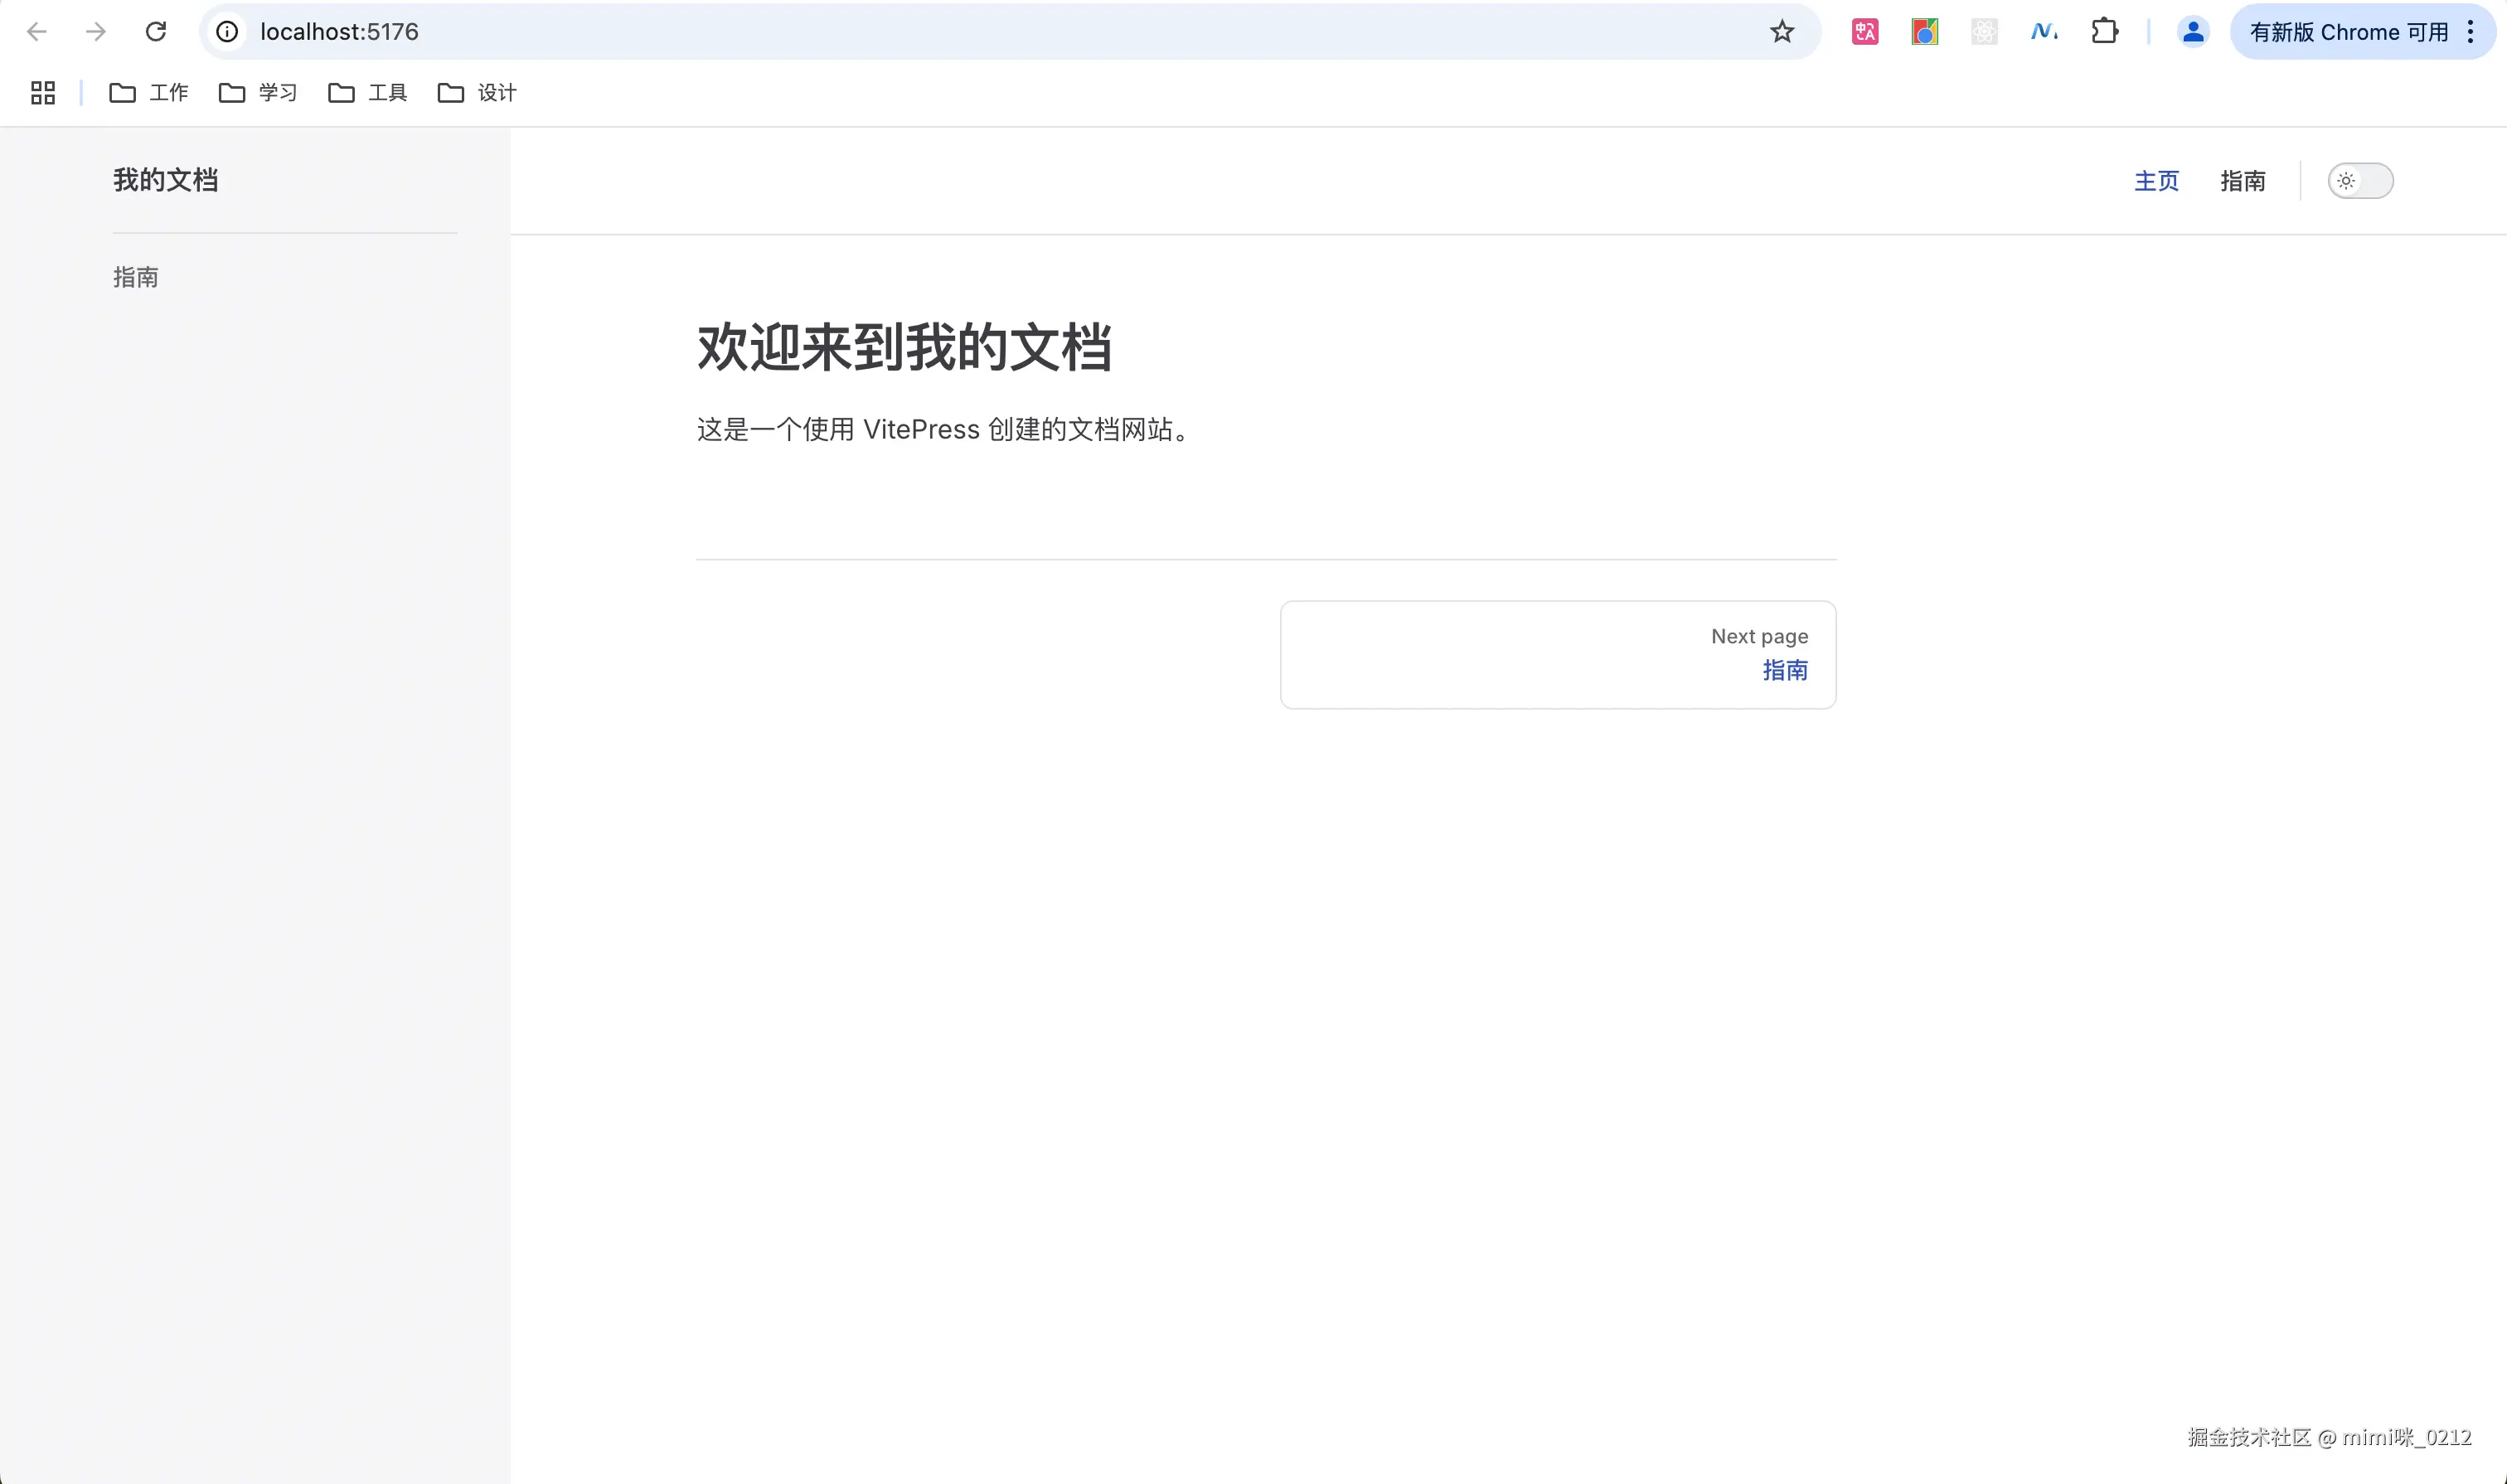Open the Extensions puzzle icon

point(2104,32)
